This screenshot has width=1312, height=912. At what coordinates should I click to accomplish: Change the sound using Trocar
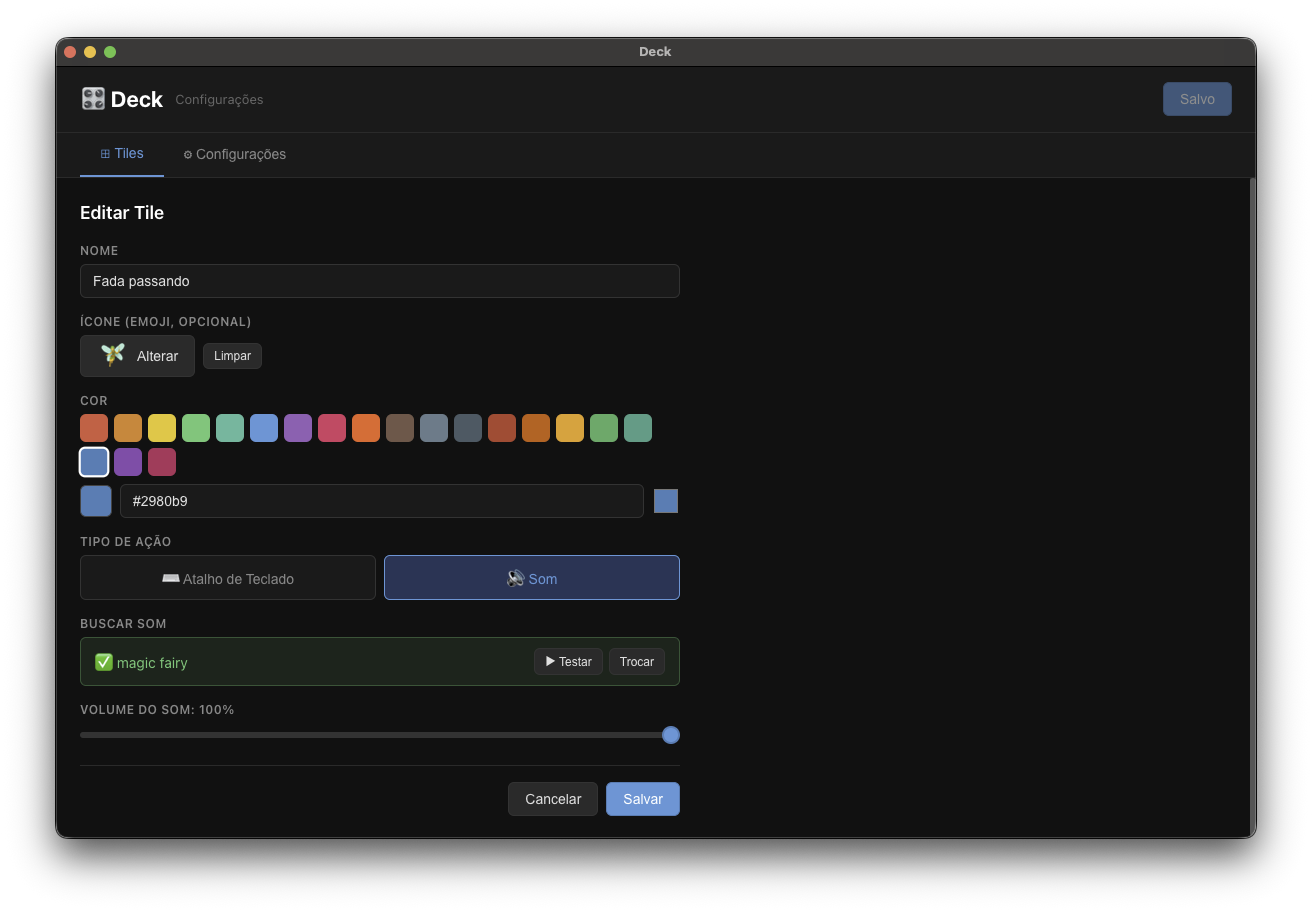tap(637, 662)
